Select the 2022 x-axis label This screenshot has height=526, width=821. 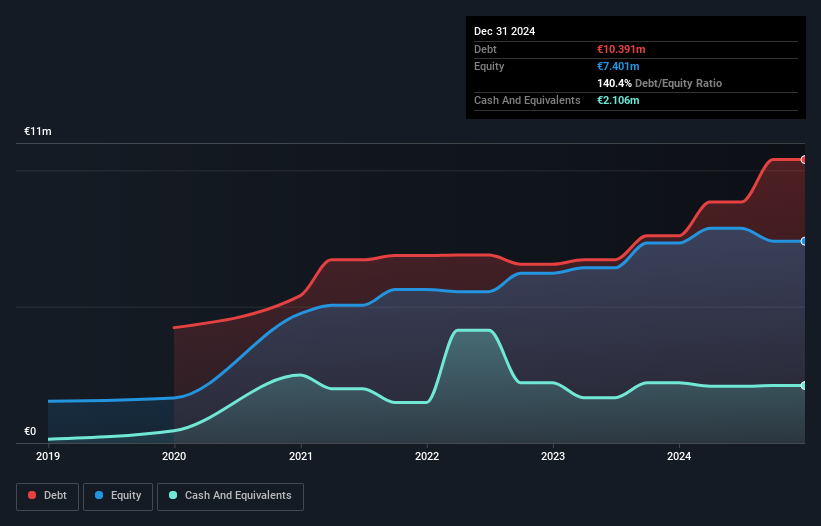click(x=427, y=456)
